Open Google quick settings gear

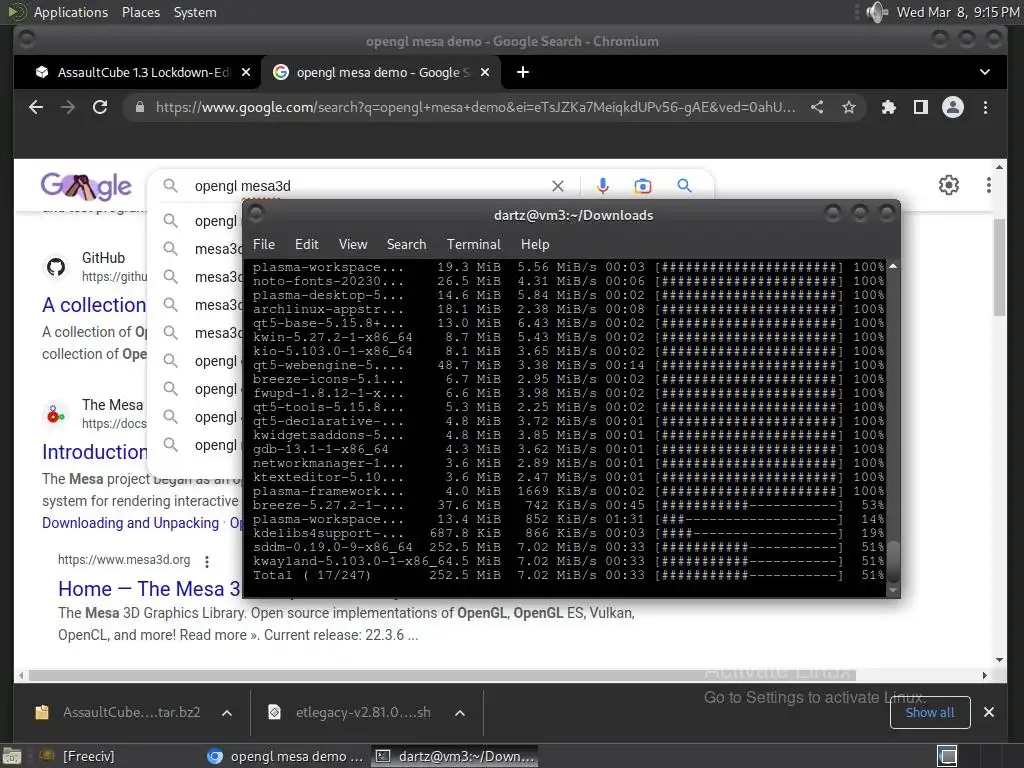948,185
